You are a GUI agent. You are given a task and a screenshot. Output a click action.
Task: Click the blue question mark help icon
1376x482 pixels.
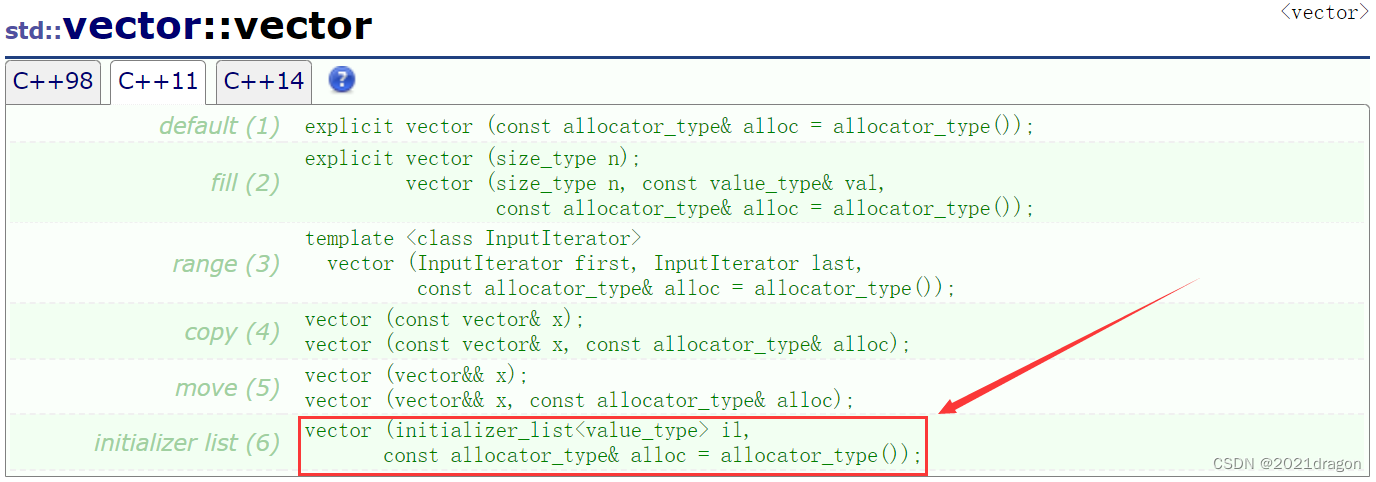(x=342, y=80)
